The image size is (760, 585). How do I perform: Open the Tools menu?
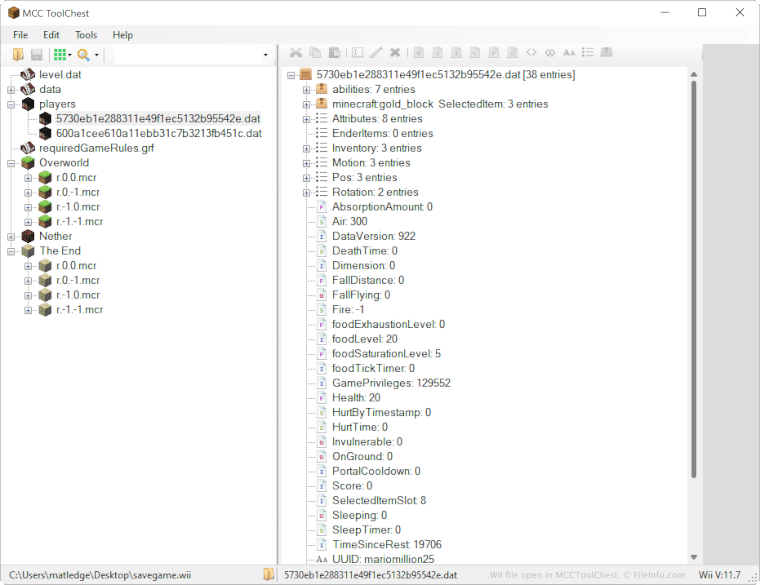pos(86,35)
